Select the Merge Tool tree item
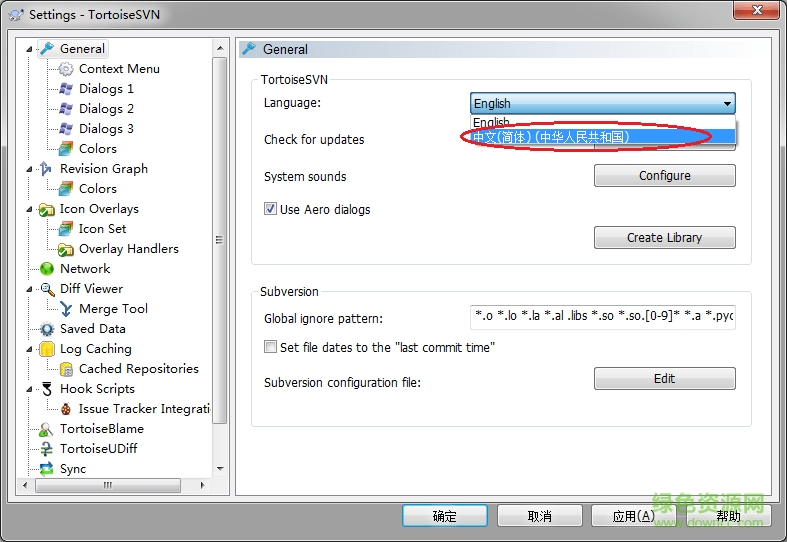 (x=113, y=309)
